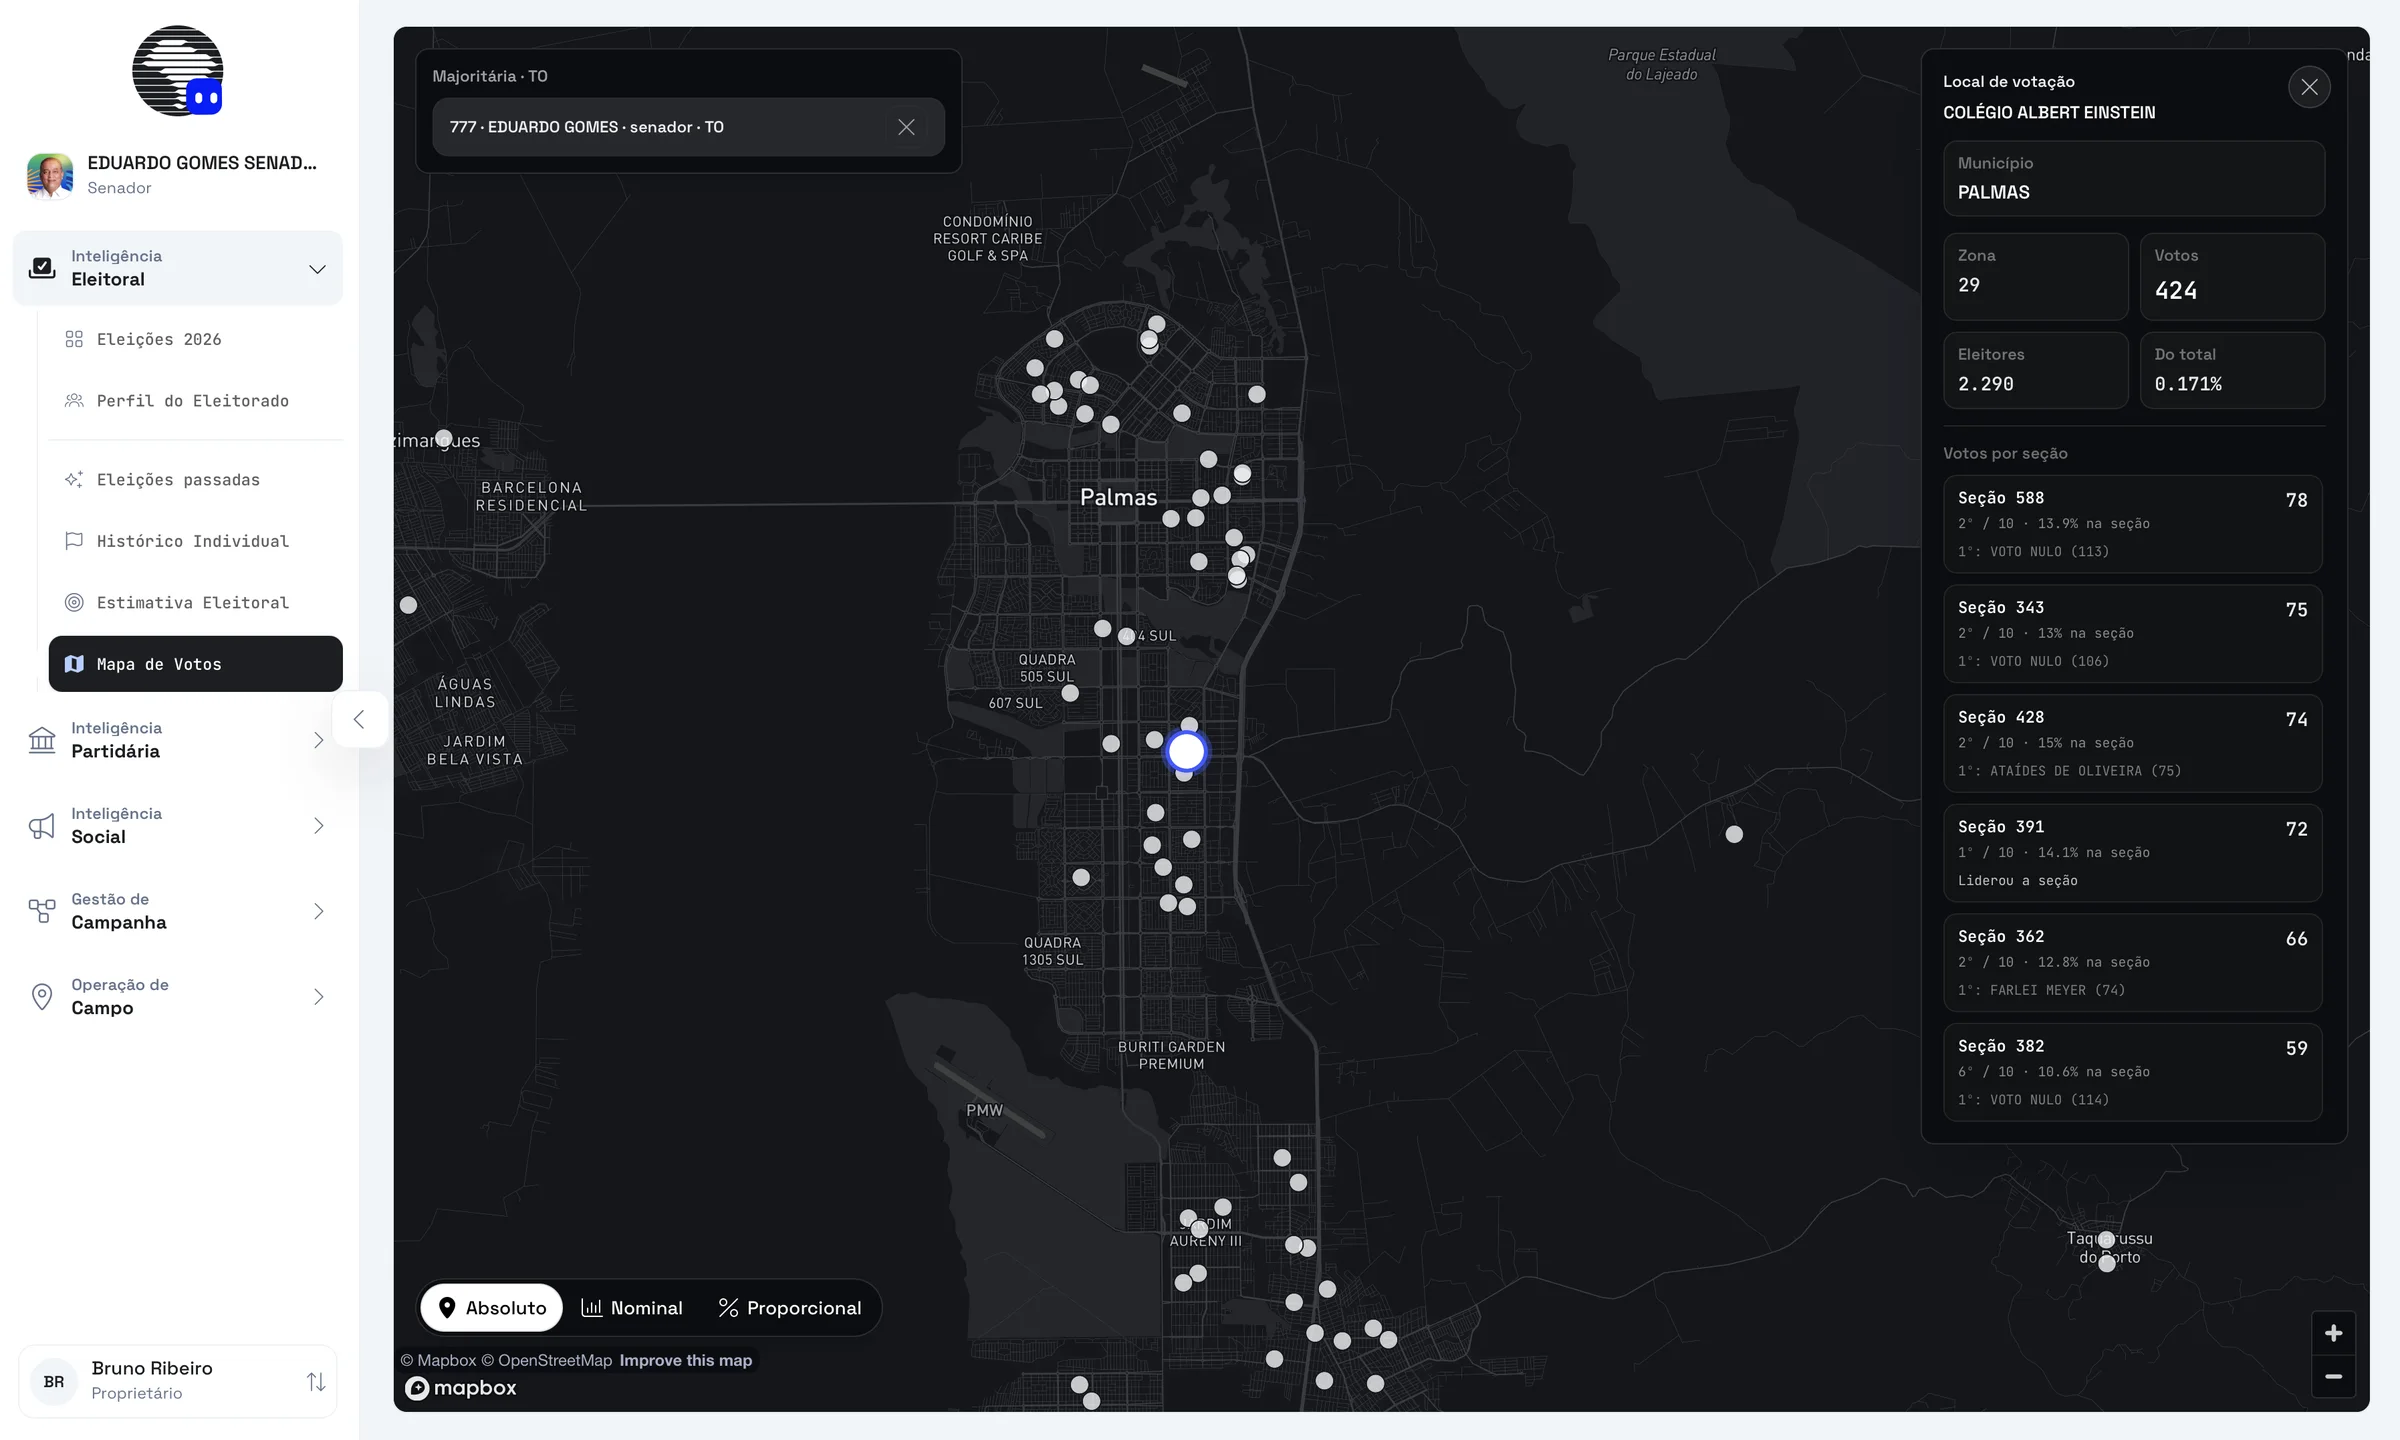Click the Operação de Campo pin icon
Image resolution: width=2400 pixels, height=1440 pixels.
[x=42, y=997]
